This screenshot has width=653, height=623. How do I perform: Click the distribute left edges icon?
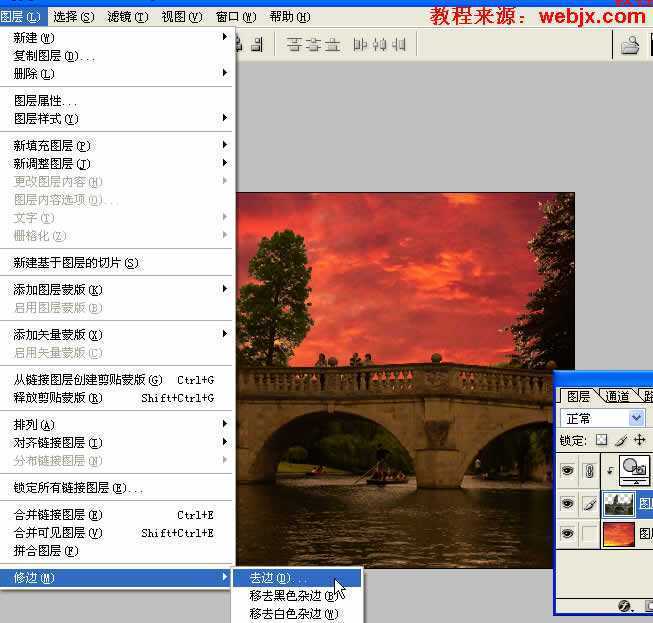pos(360,45)
